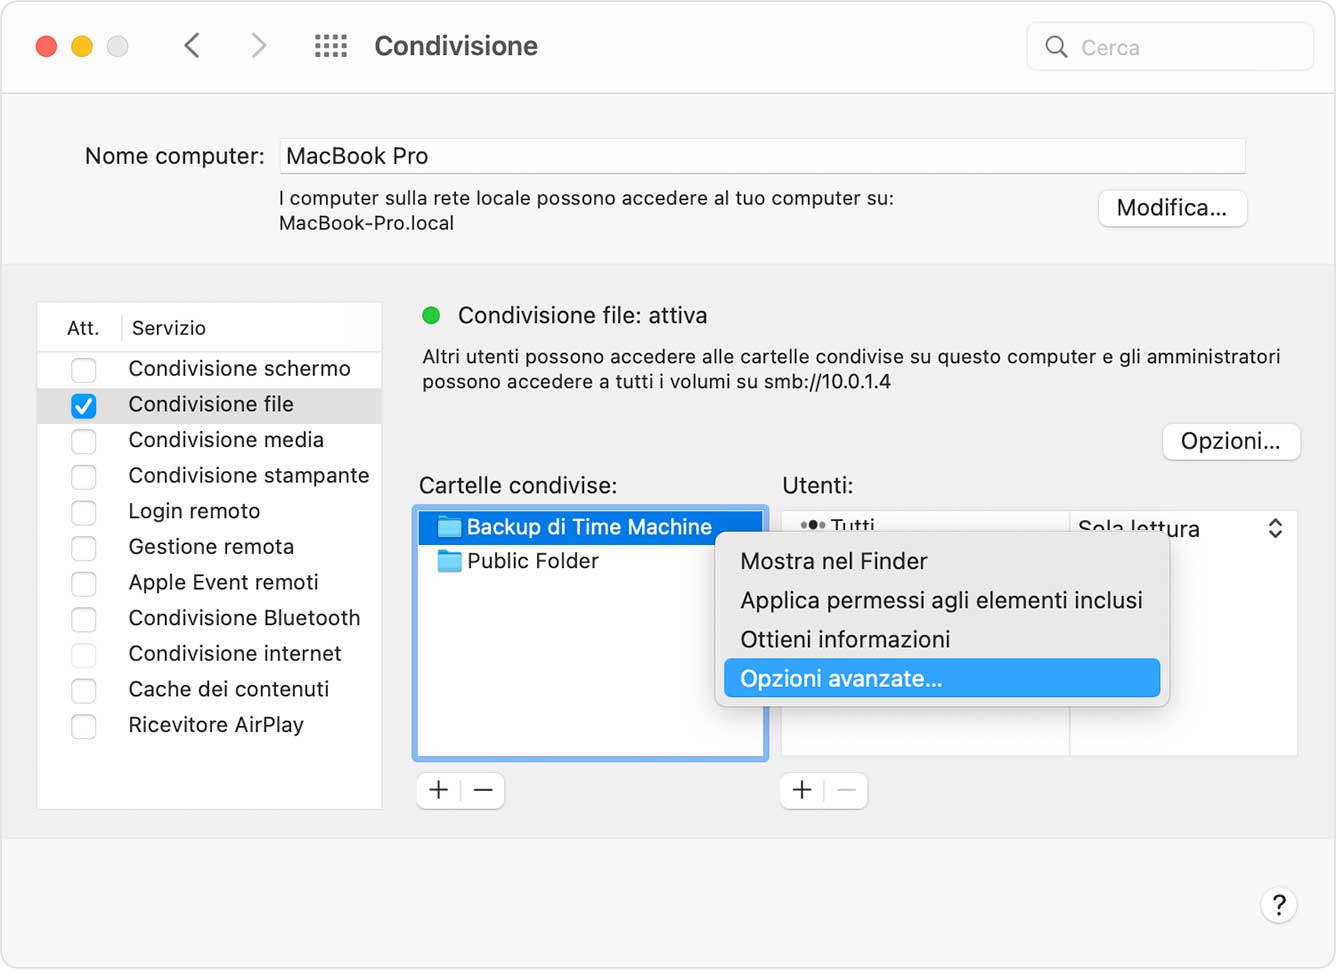This screenshot has height=970, width=1336.
Task: Show all preferences grid icon
Action: click(331, 46)
